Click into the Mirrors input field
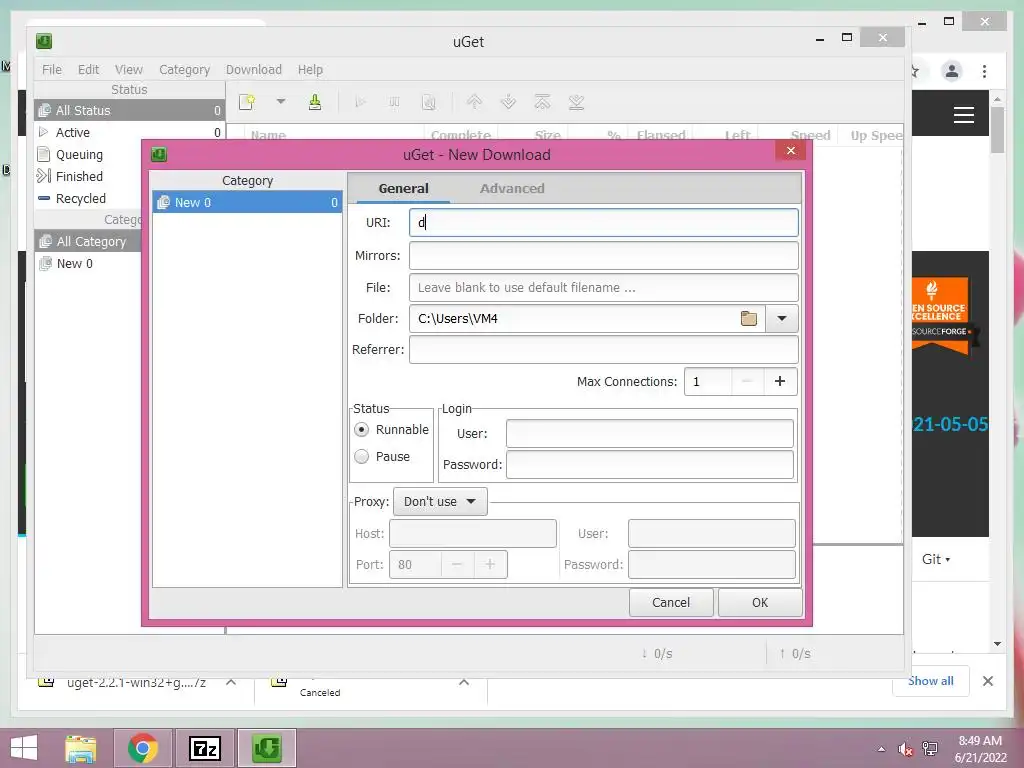Viewport: 1024px width, 768px height. click(603, 255)
